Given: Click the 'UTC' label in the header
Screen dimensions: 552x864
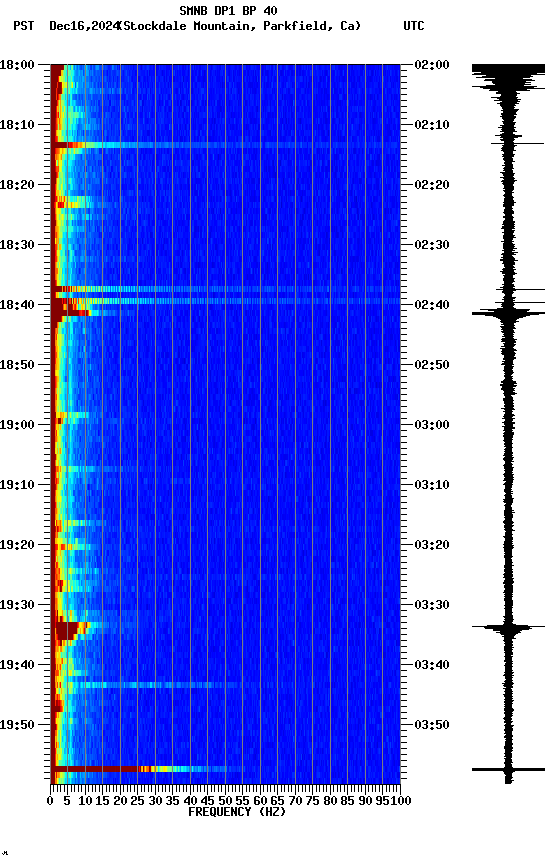Looking at the screenshot, I should [x=414, y=26].
